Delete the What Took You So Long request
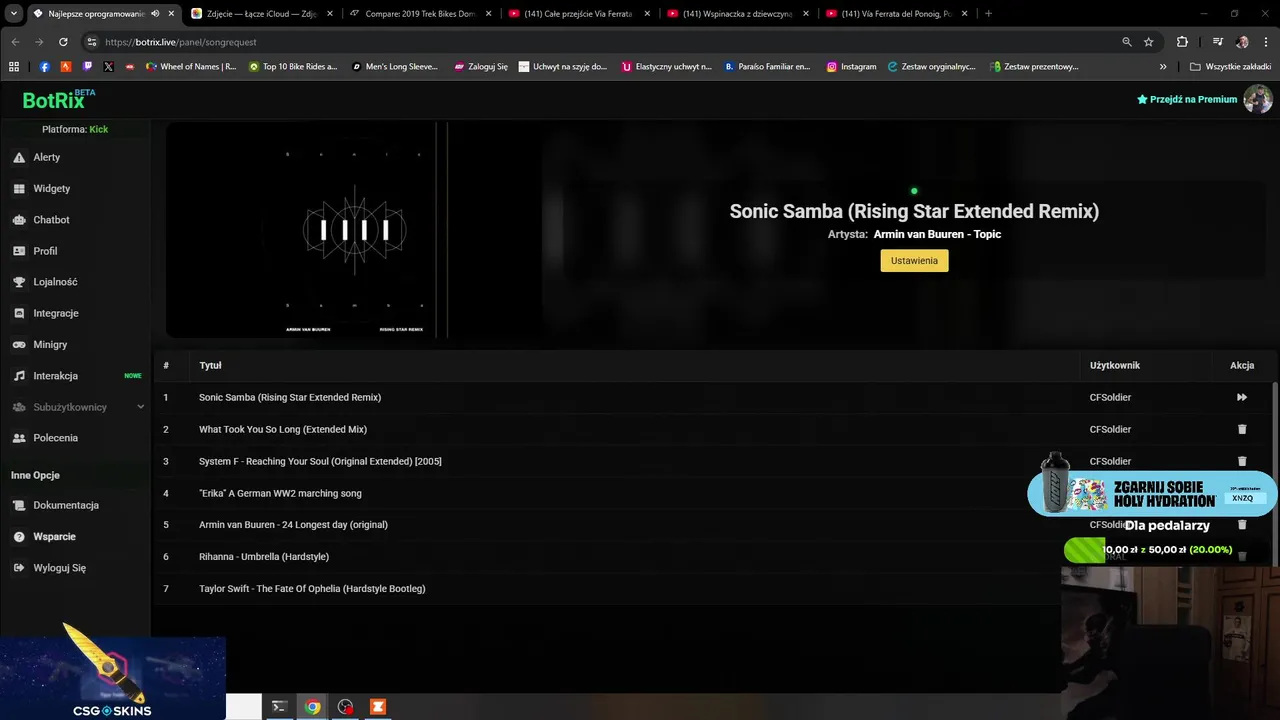The width and height of the screenshot is (1280, 720). click(x=1242, y=429)
